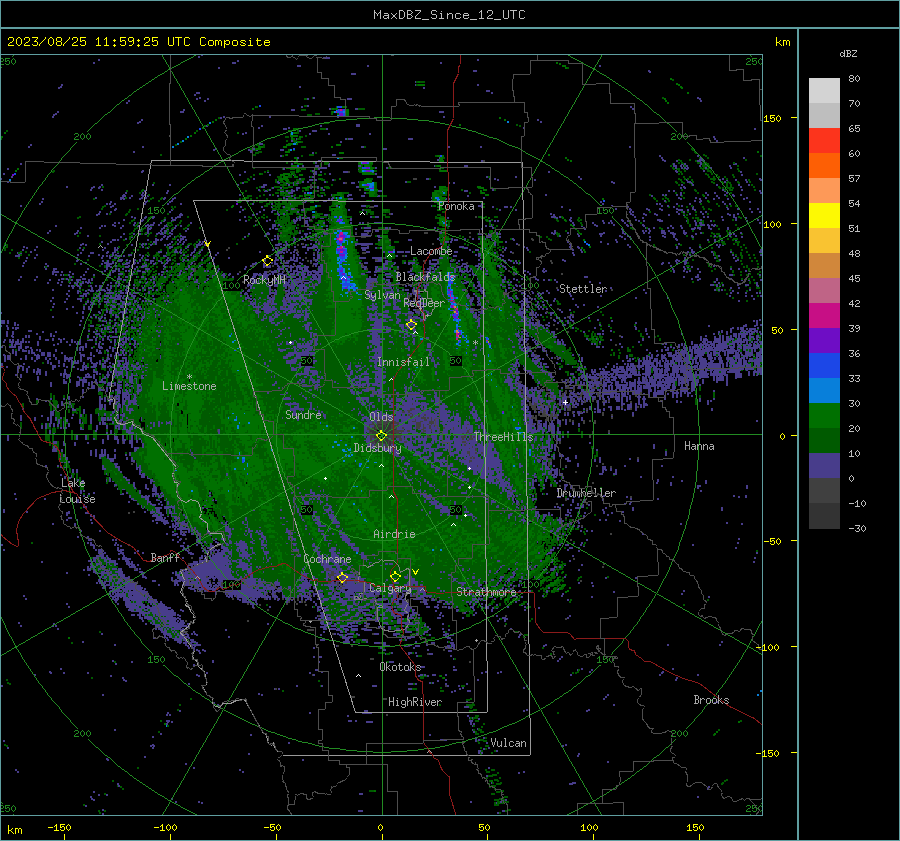Click the Strathmore label
The image size is (900, 841).
click(x=486, y=592)
